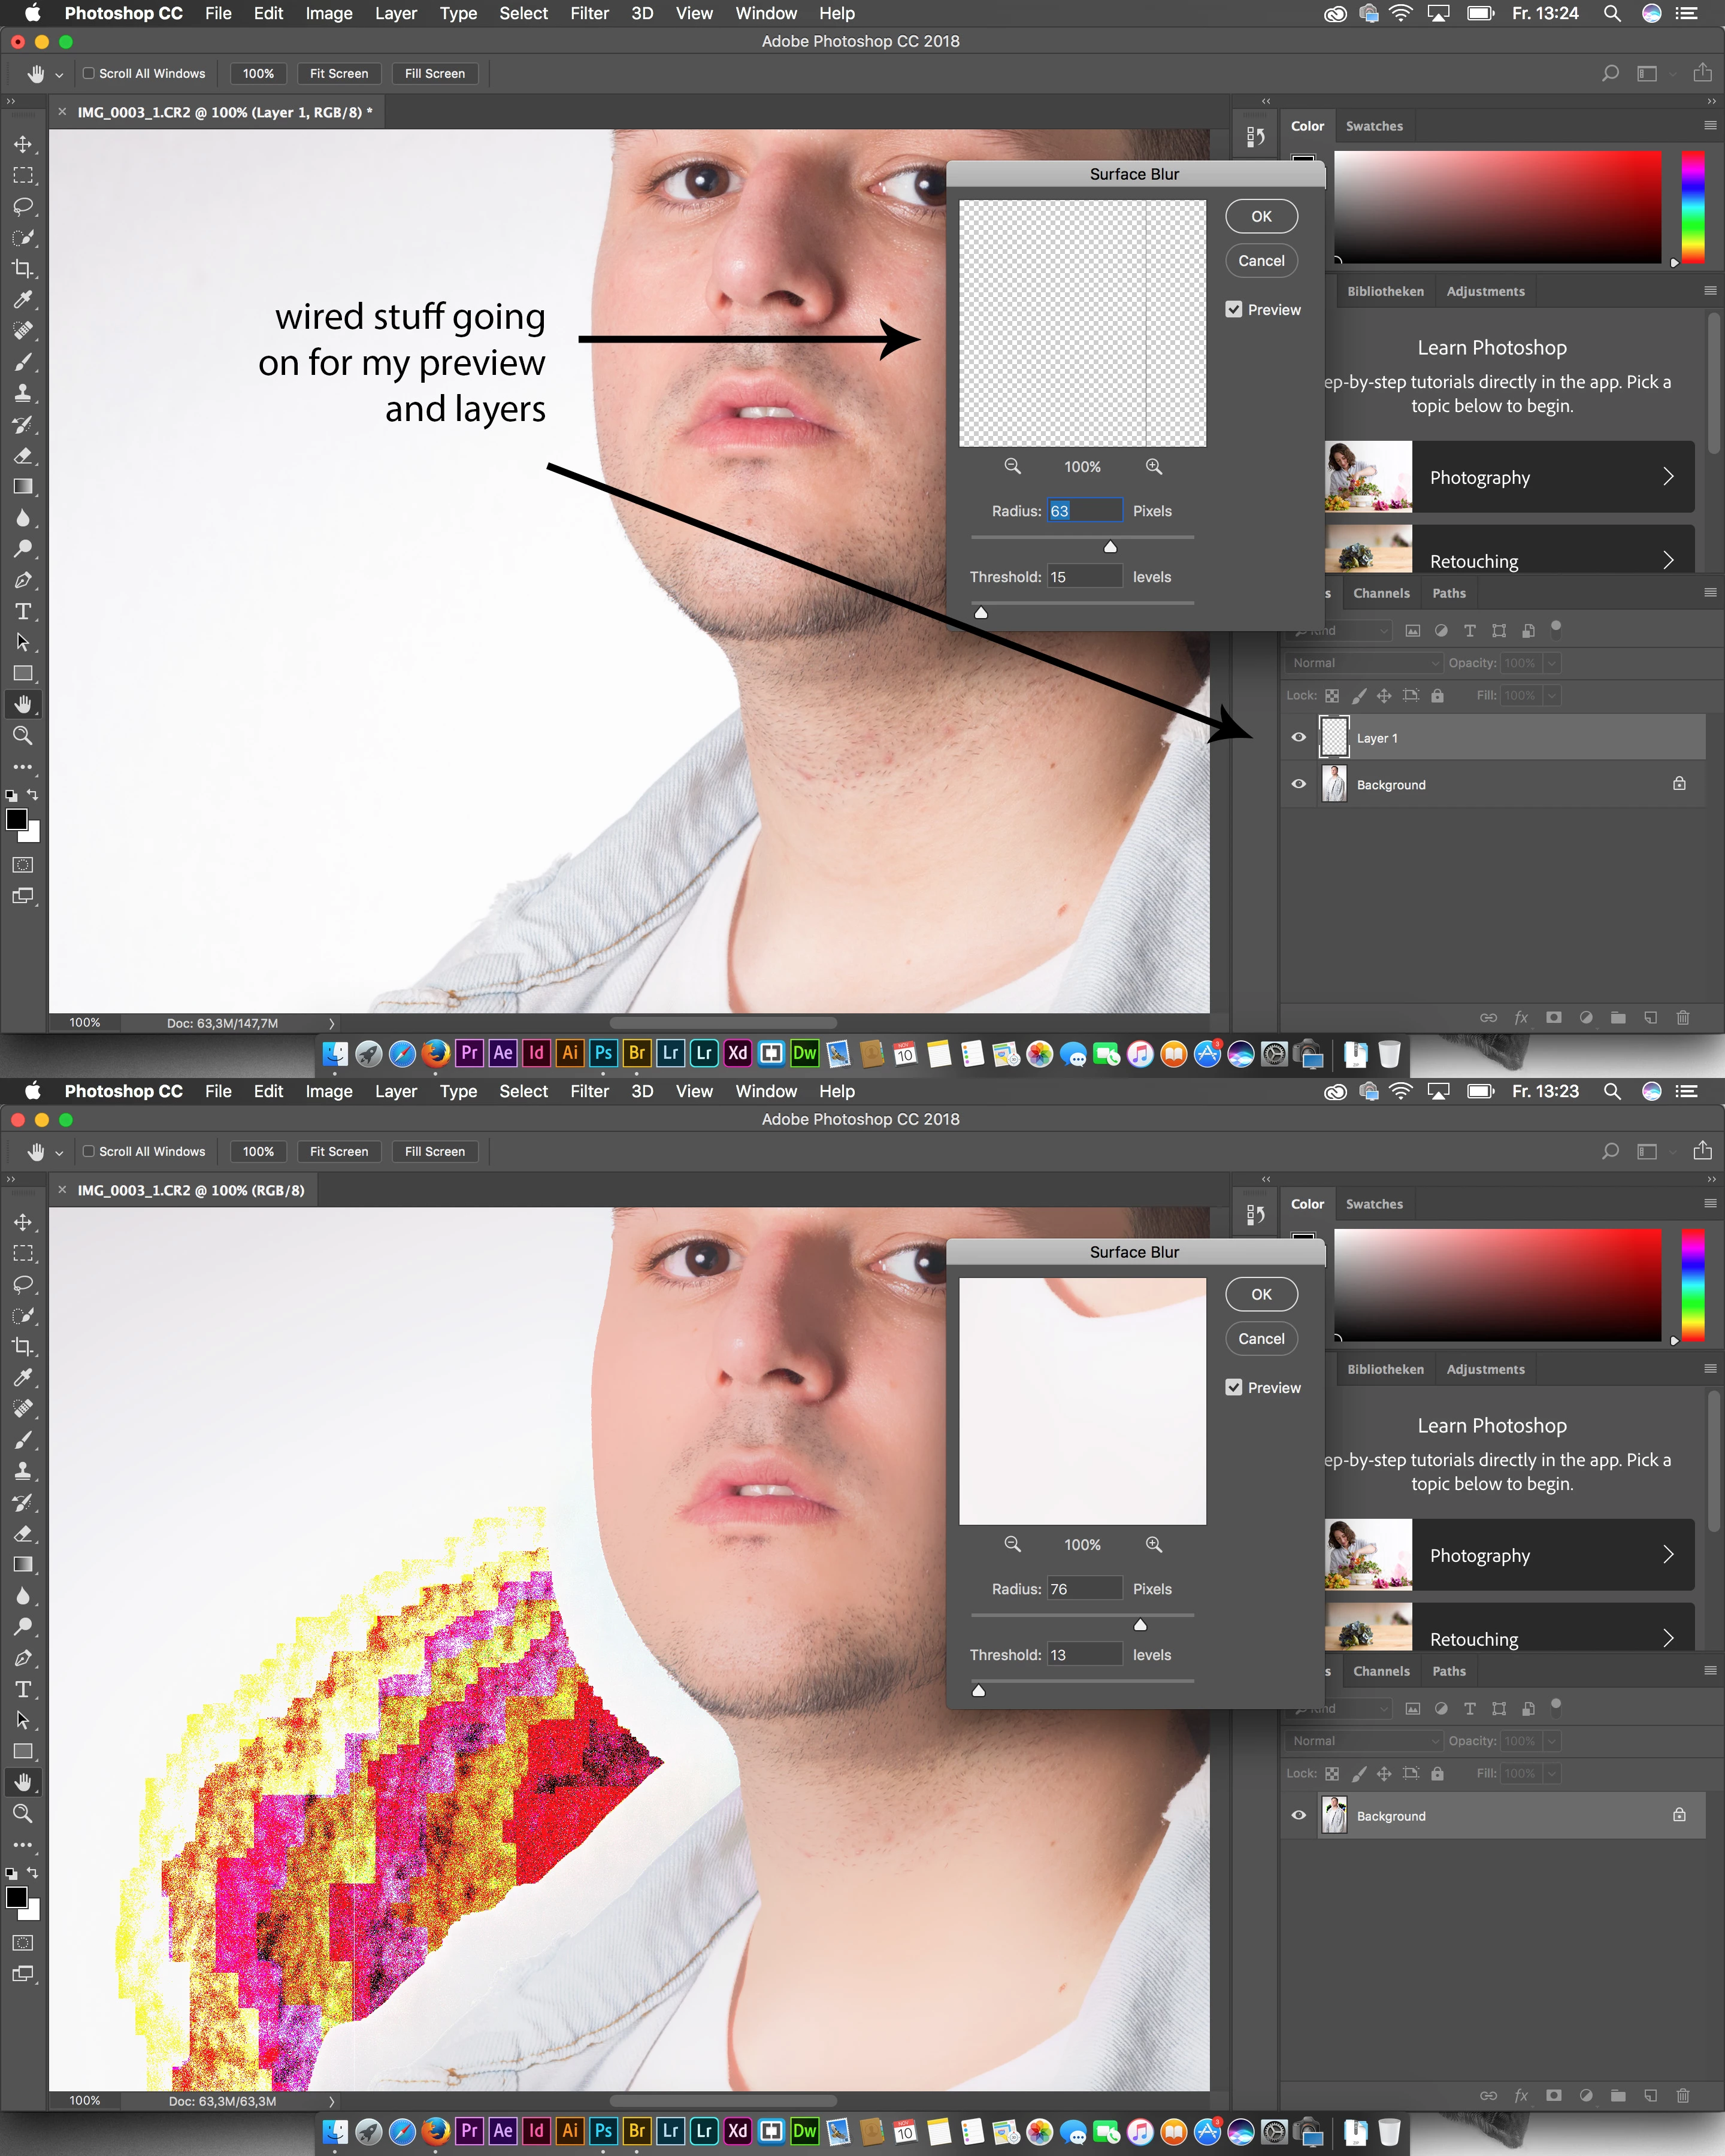Viewport: 1725px width, 2156px height.
Task: Open the Normal blend mode dropdown above Layer 1
Action: 1363,662
